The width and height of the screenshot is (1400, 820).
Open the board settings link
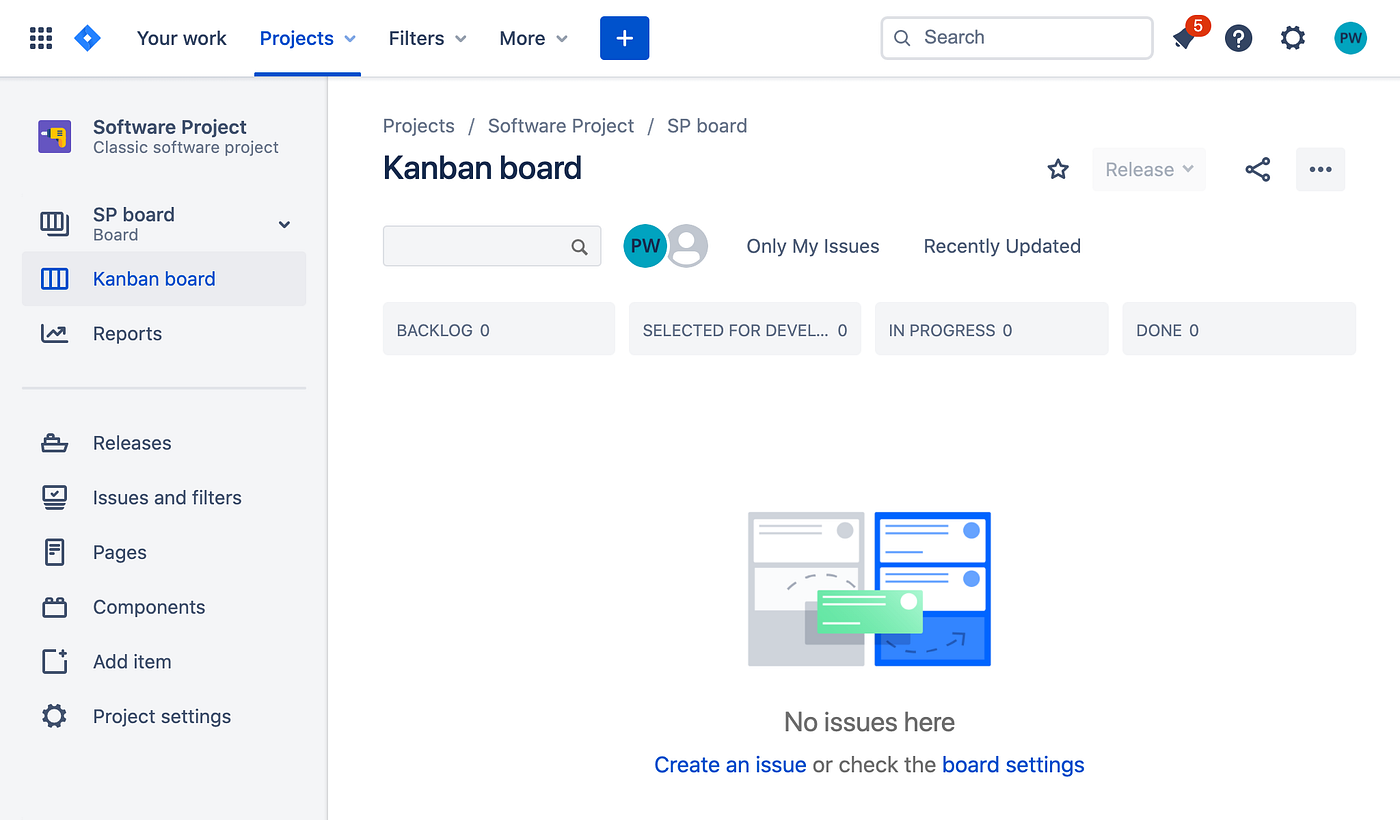tap(1013, 765)
